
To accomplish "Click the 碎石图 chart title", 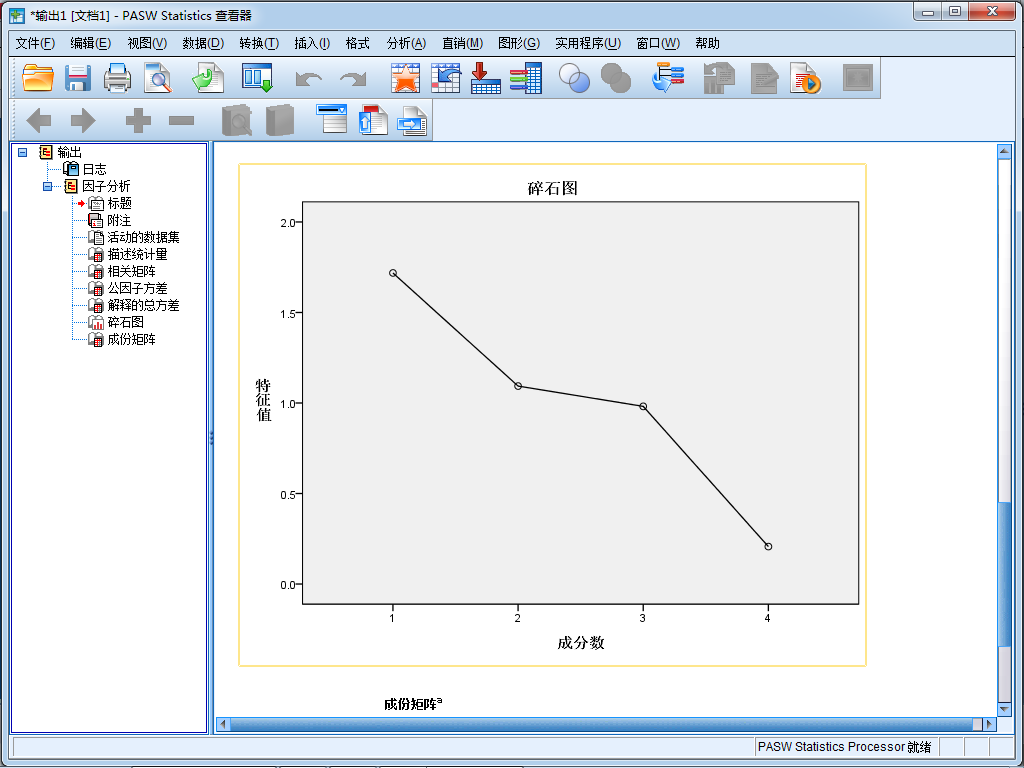I will (552, 188).
